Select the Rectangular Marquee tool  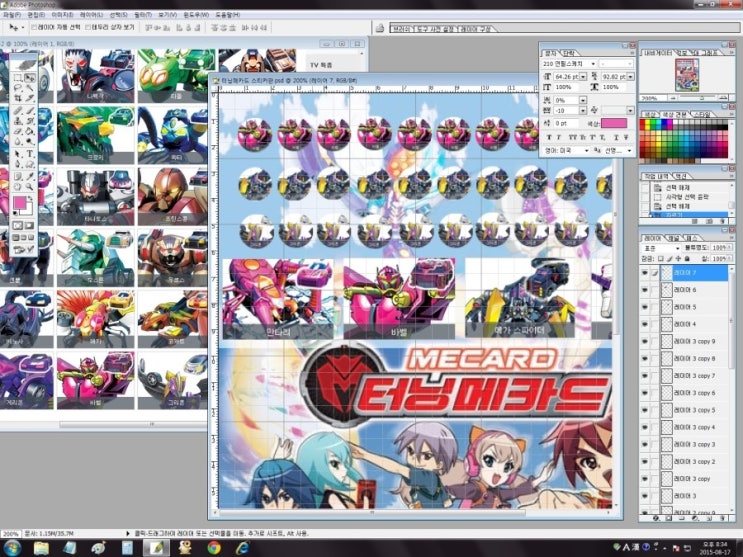(18, 77)
